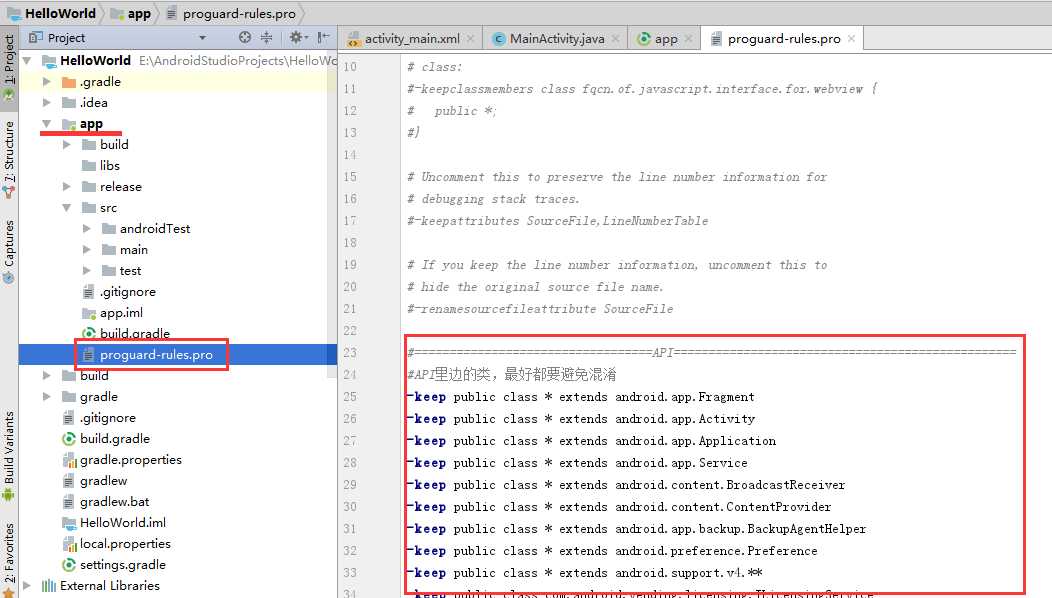Click code line keeping android.app.Service
1052x598 pixels.
577,463
